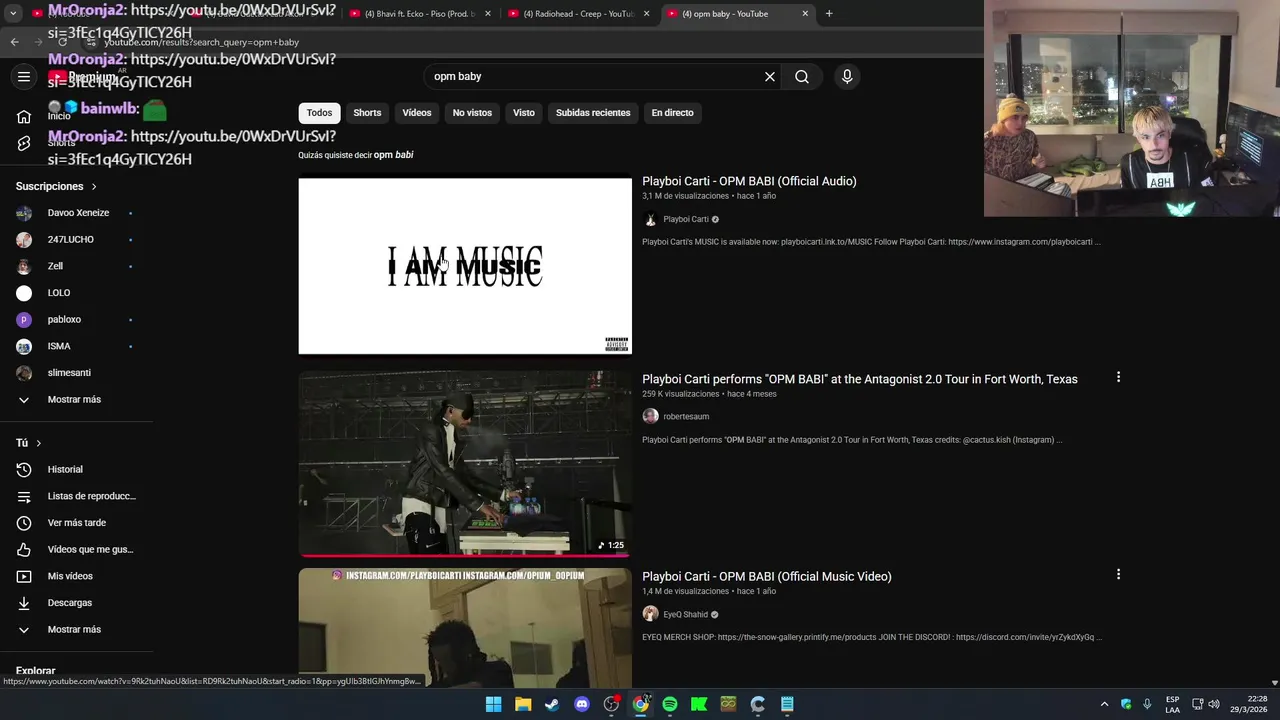Open robertesaum channel name link
This screenshot has width=1280, height=720.
coord(685,416)
